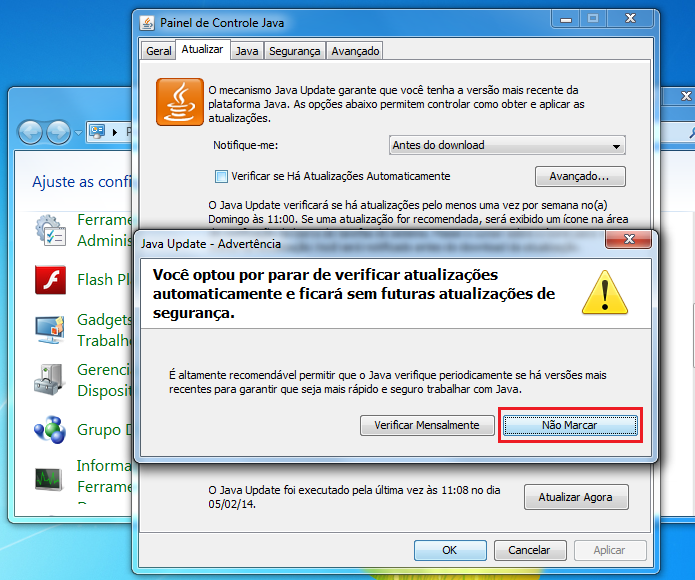Open the Avançado tab
This screenshot has width=695, height=580.
coord(355,51)
